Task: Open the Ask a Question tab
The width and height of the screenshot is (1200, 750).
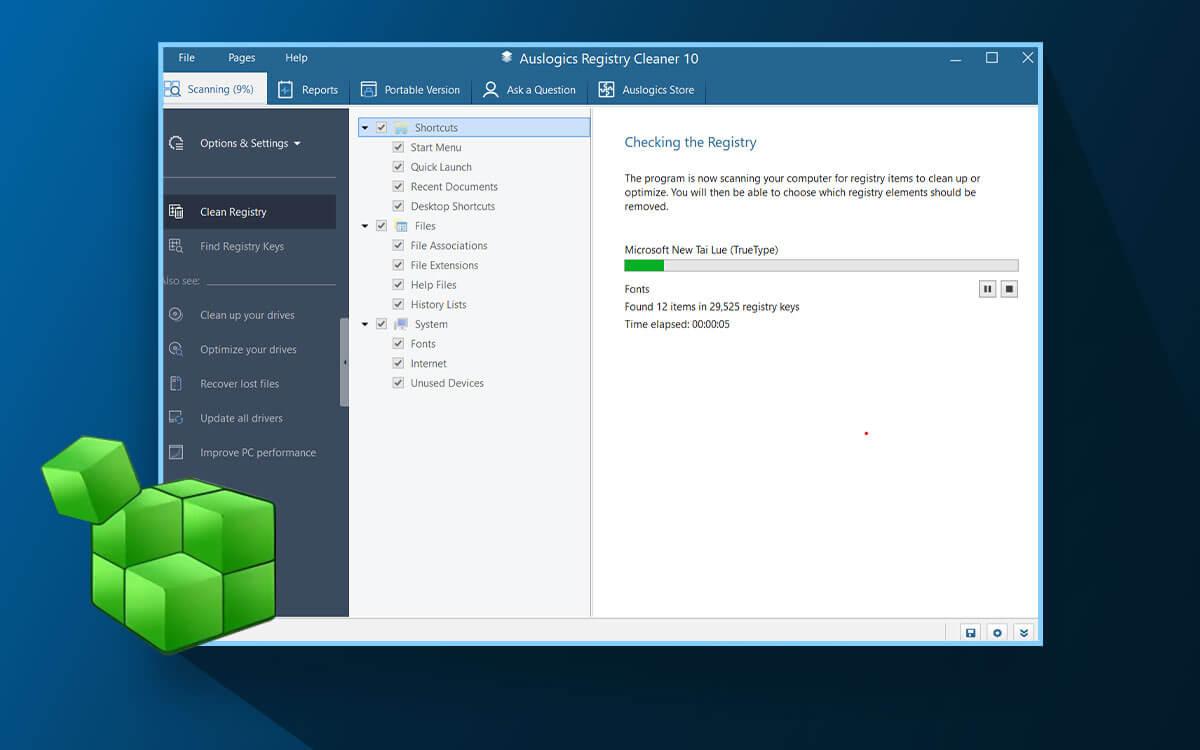Action: pyautogui.click(x=530, y=89)
